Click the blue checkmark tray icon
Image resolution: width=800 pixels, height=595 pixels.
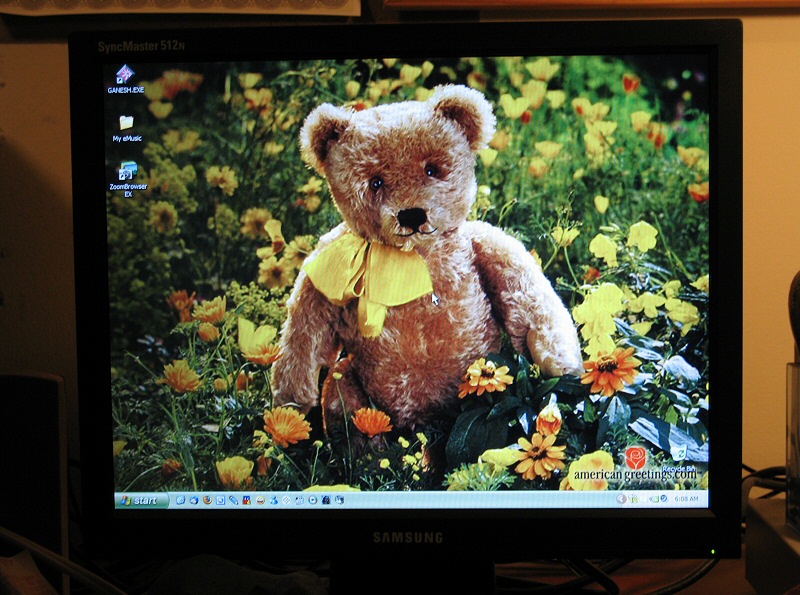point(664,498)
